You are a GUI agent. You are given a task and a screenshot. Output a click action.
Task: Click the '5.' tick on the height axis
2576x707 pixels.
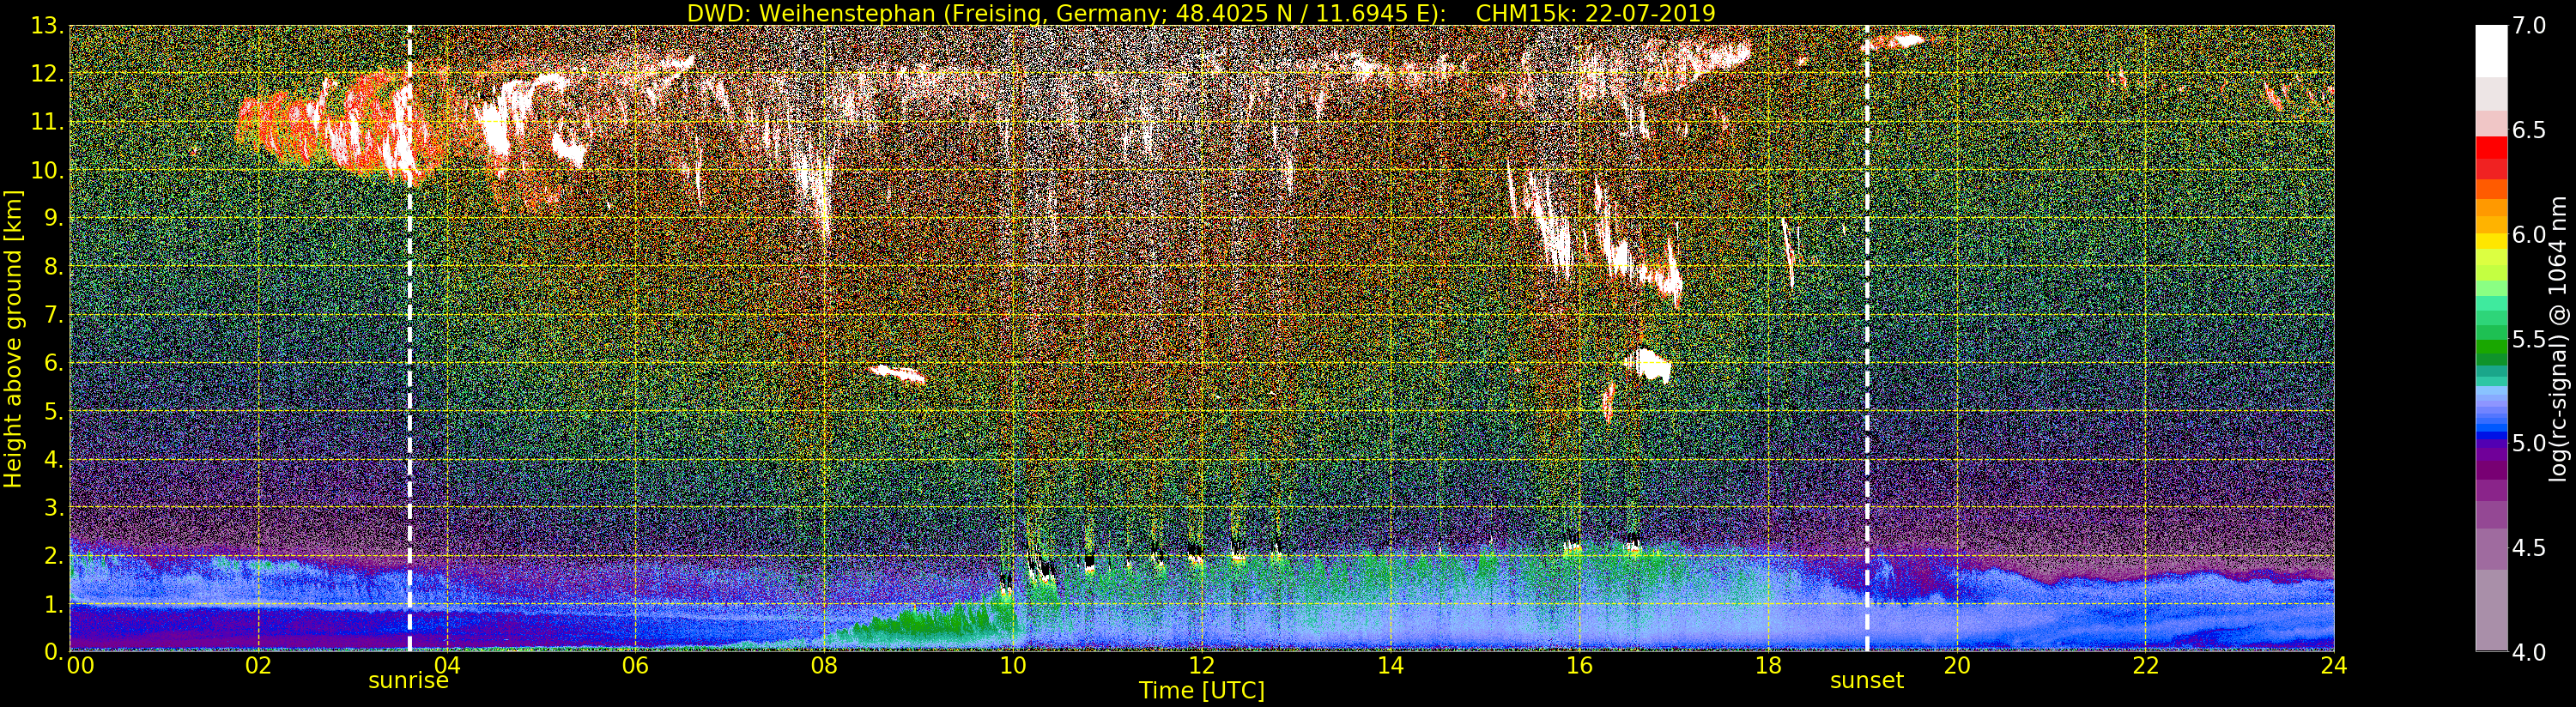click(53, 411)
